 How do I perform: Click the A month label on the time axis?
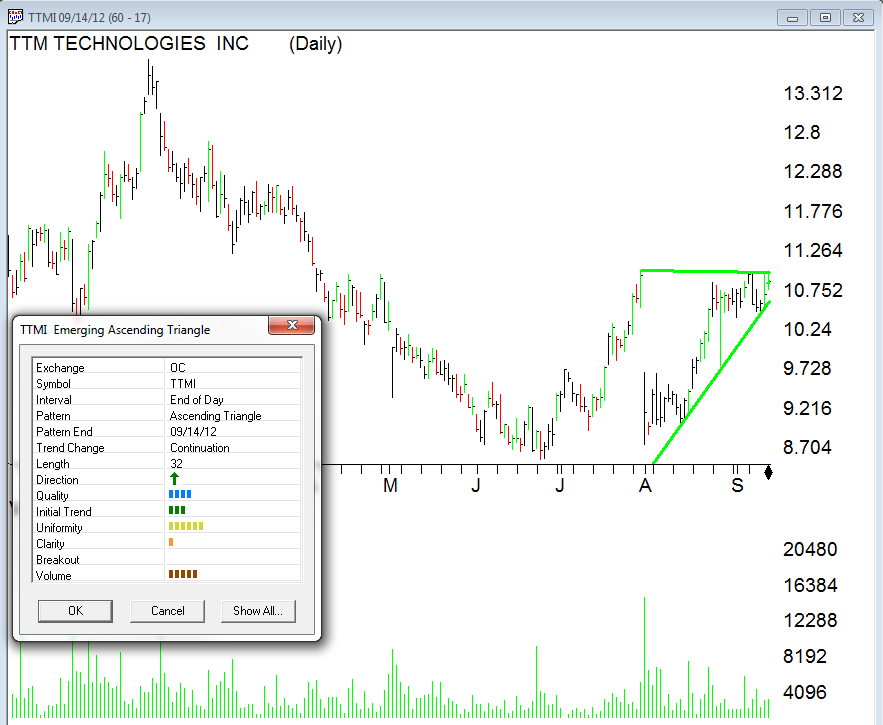(645, 485)
